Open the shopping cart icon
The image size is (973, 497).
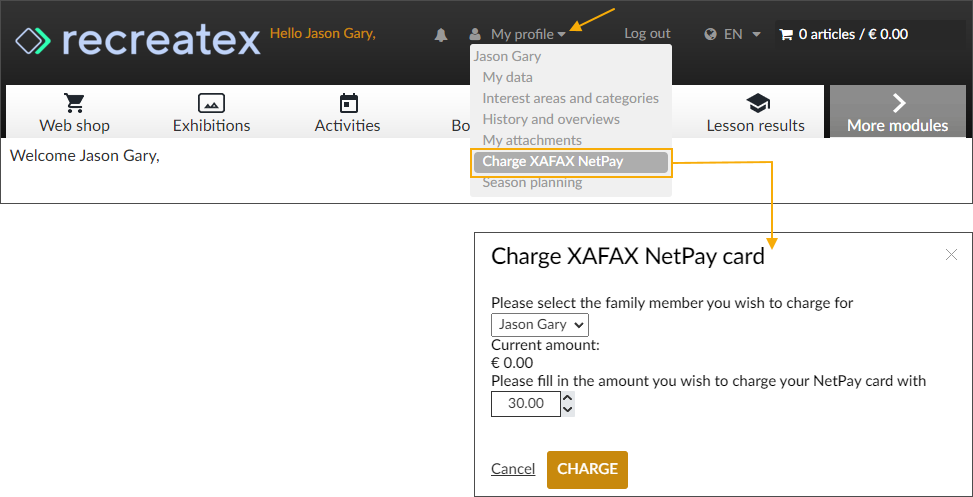pos(786,34)
